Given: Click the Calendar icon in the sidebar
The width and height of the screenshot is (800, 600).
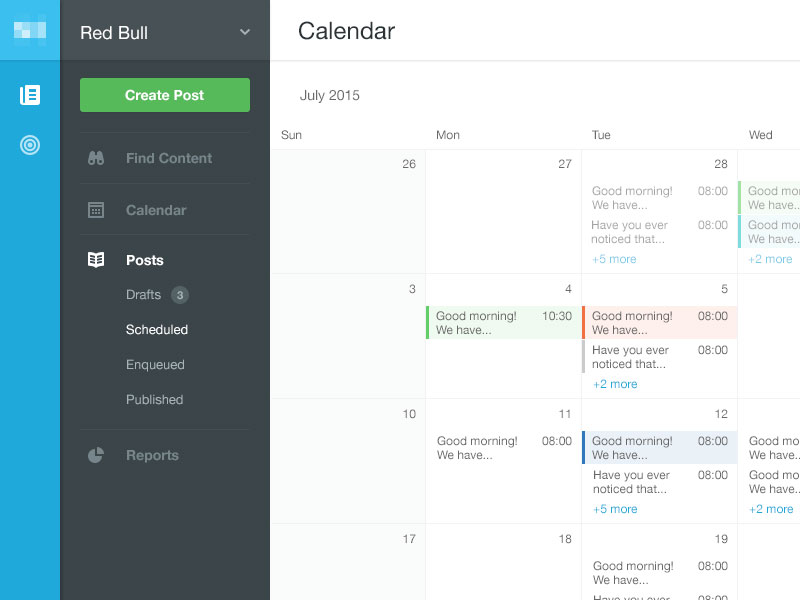Looking at the screenshot, I should click(x=95, y=210).
